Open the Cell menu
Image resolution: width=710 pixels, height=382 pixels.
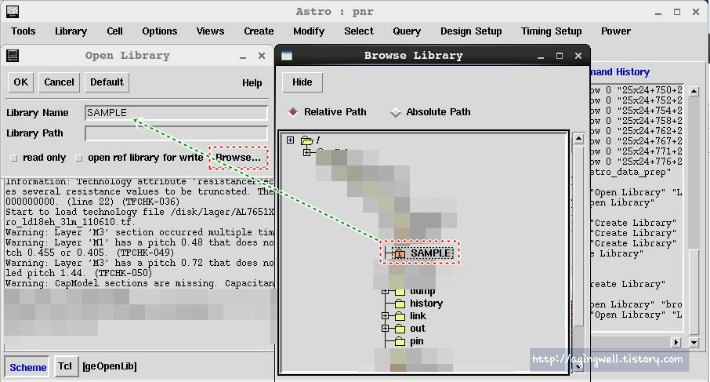coord(115,31)
